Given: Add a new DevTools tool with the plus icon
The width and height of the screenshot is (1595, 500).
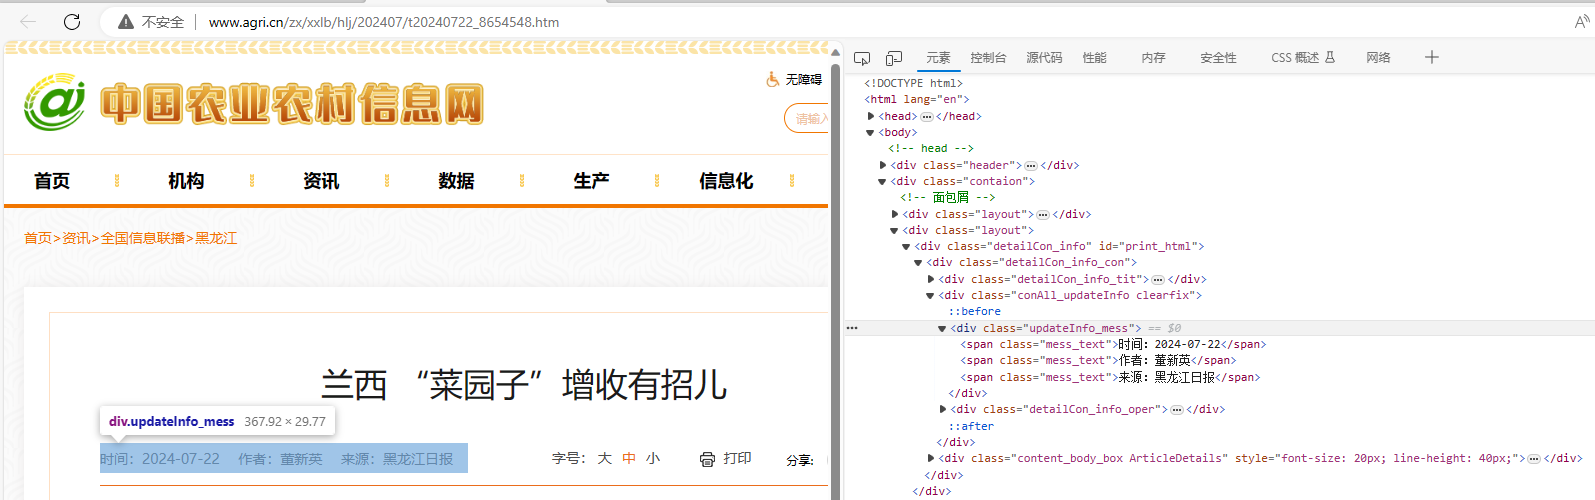Looking at the screenshot, I should coord(1431,57).
